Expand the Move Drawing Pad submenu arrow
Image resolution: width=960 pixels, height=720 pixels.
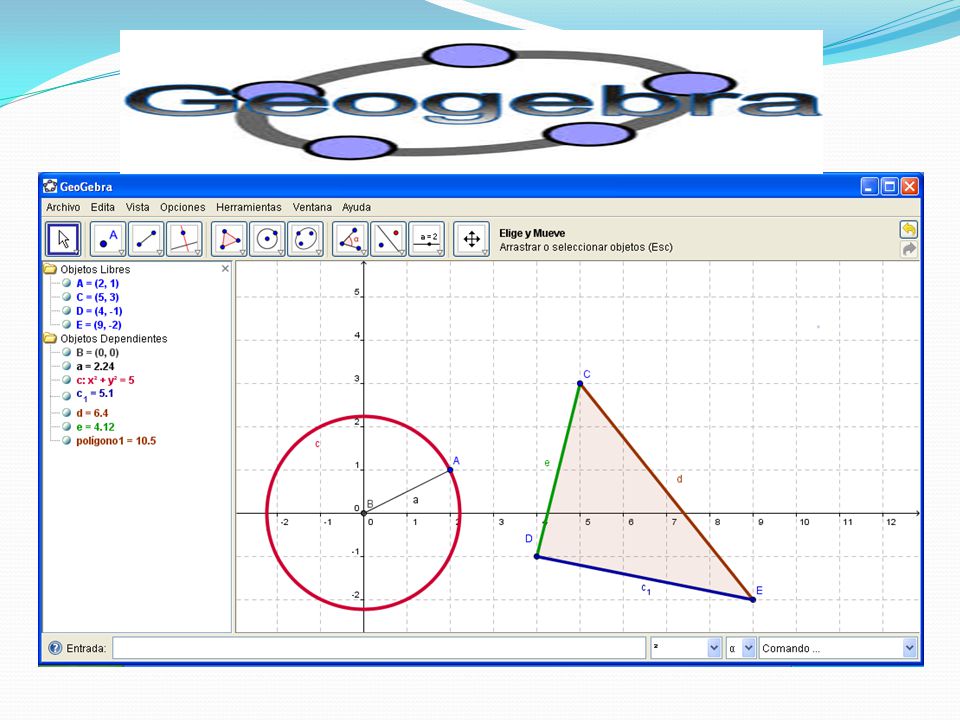click(485, 252)
